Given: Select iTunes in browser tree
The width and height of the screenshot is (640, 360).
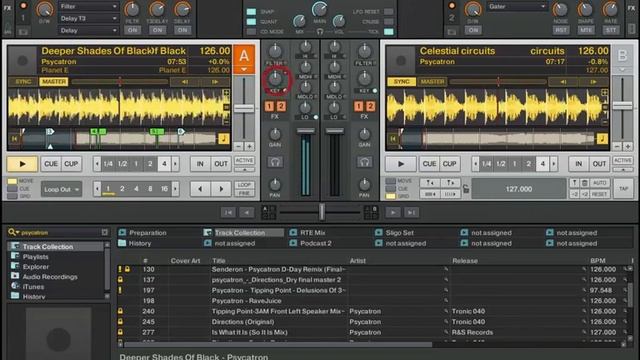Looking at the screenshot, I should click(33, 287).
